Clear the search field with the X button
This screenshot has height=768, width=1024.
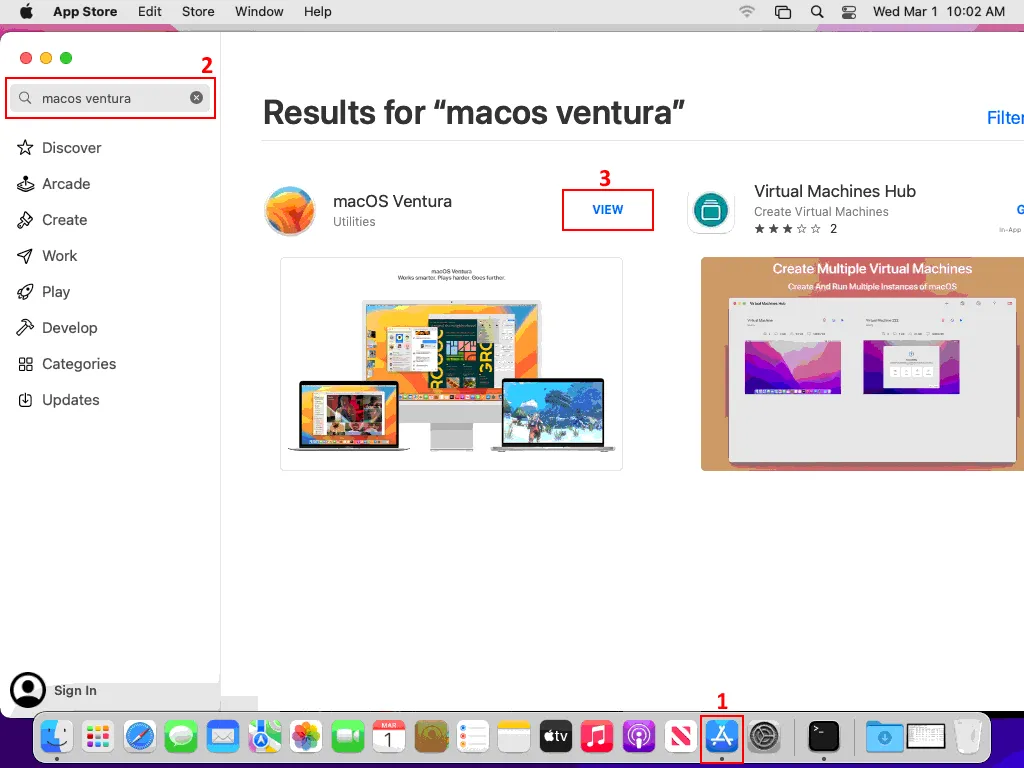196,98
